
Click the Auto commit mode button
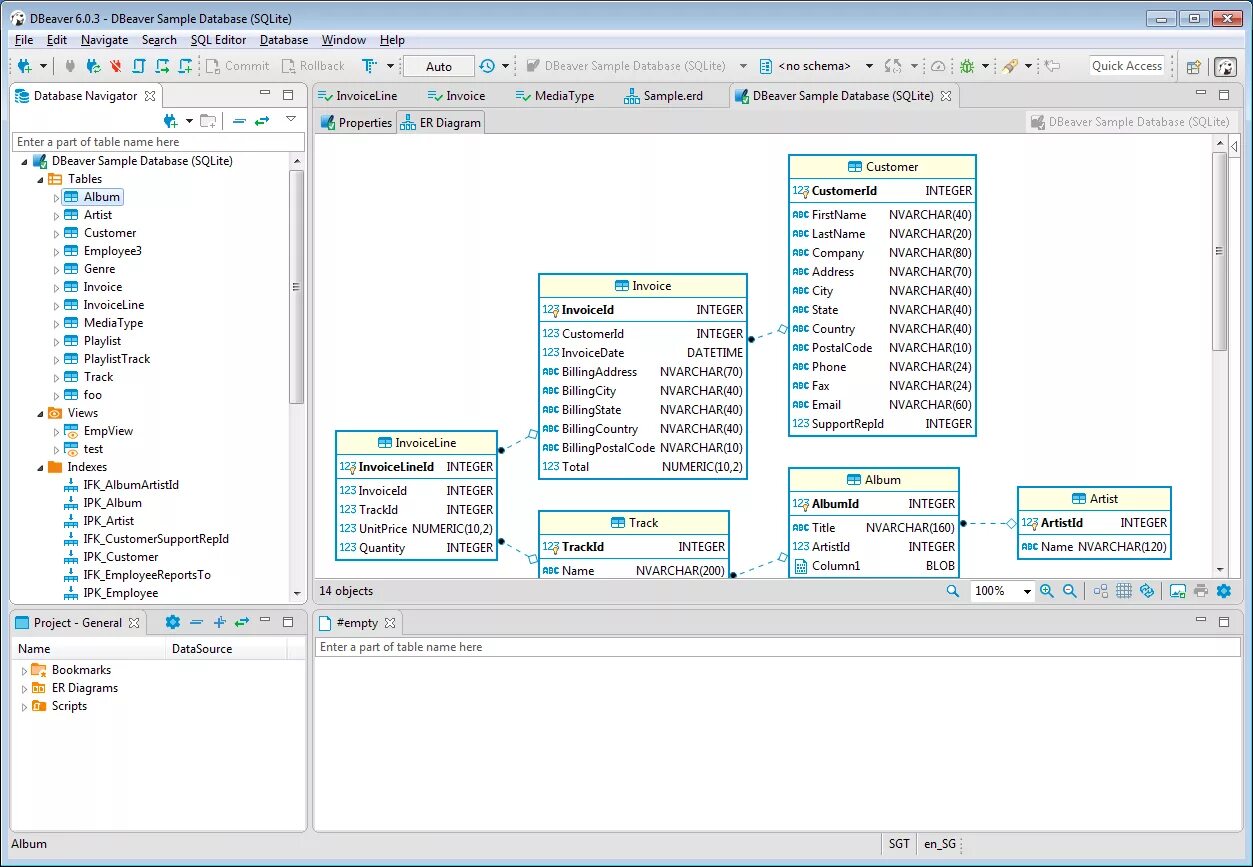[439, 66]
